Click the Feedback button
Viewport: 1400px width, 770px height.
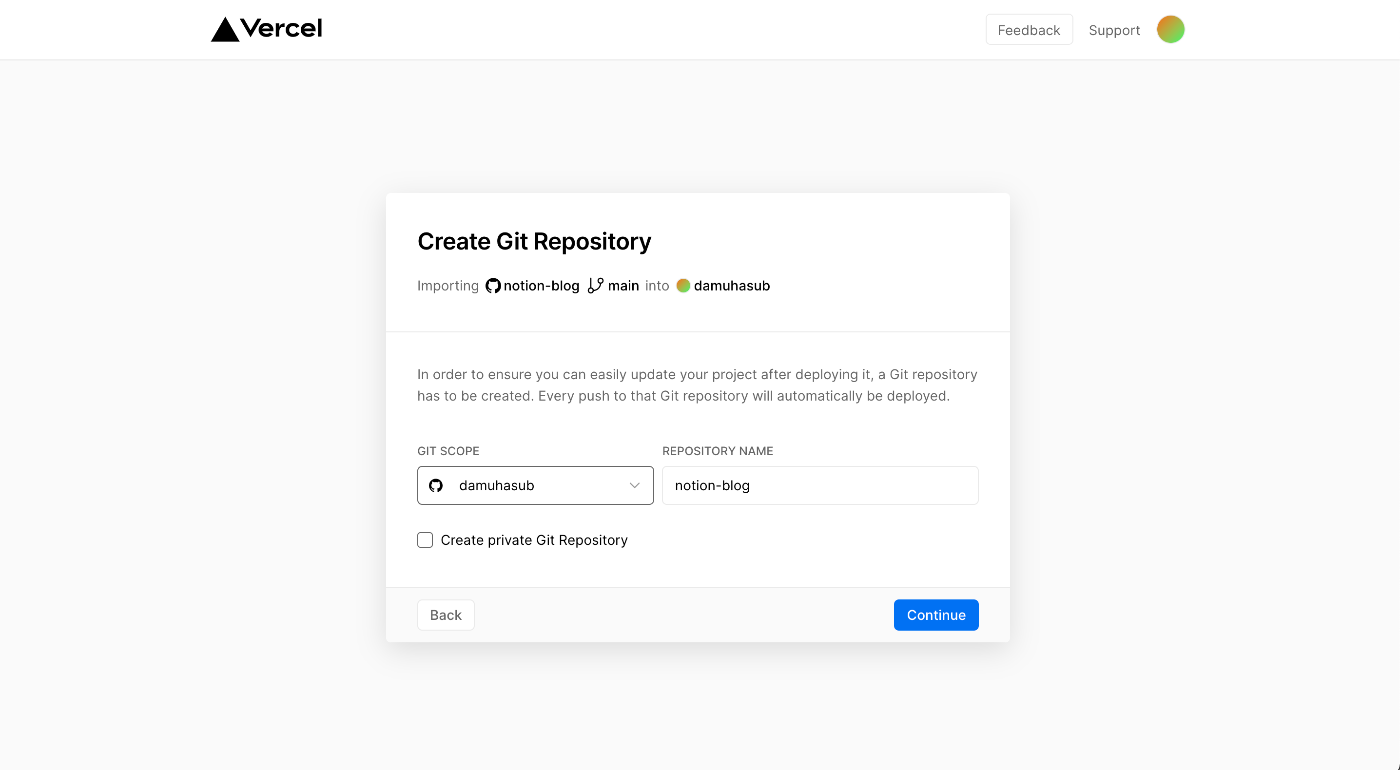[1029, 30]
